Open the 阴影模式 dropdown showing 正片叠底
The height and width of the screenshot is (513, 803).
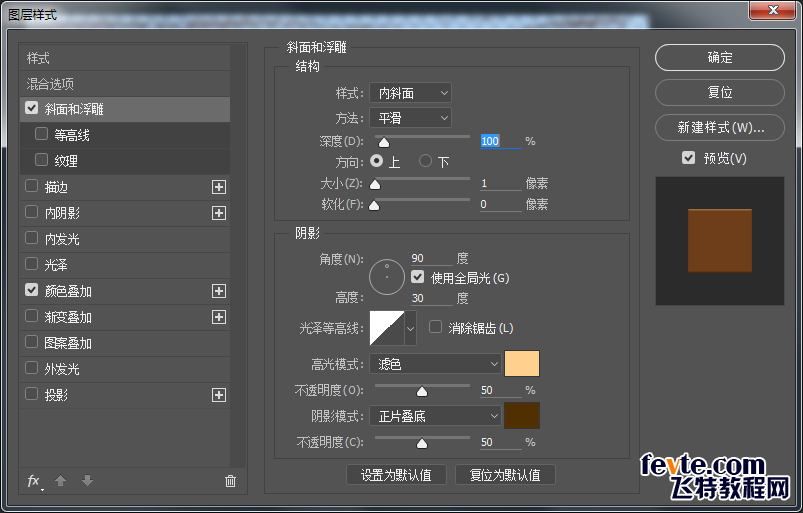pos(435,416)
